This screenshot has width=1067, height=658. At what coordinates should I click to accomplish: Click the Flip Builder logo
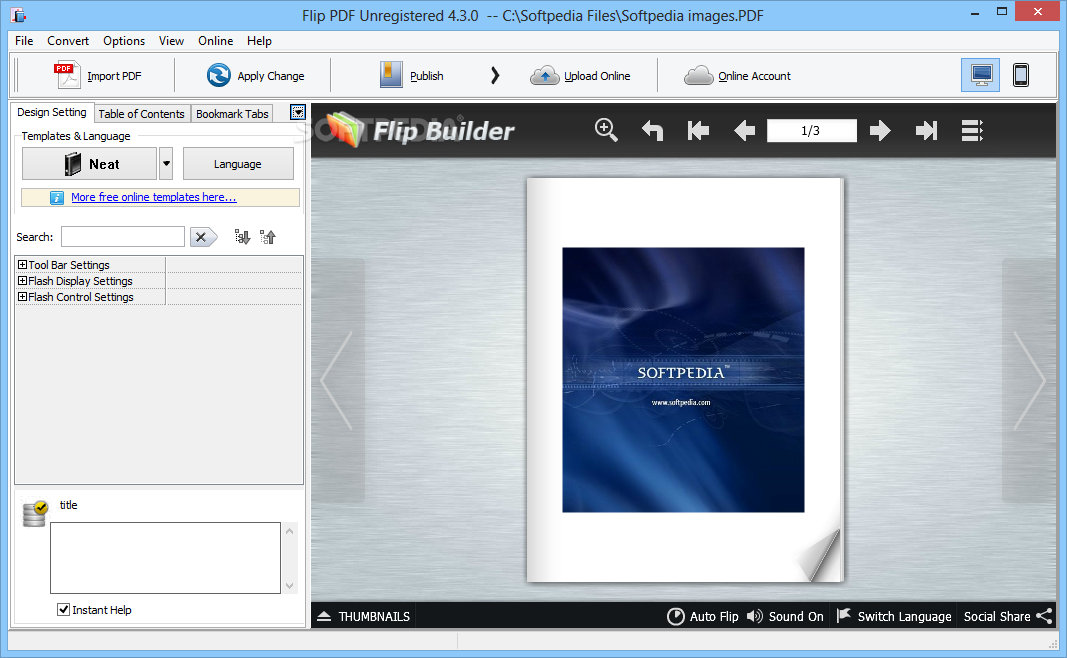421,130
